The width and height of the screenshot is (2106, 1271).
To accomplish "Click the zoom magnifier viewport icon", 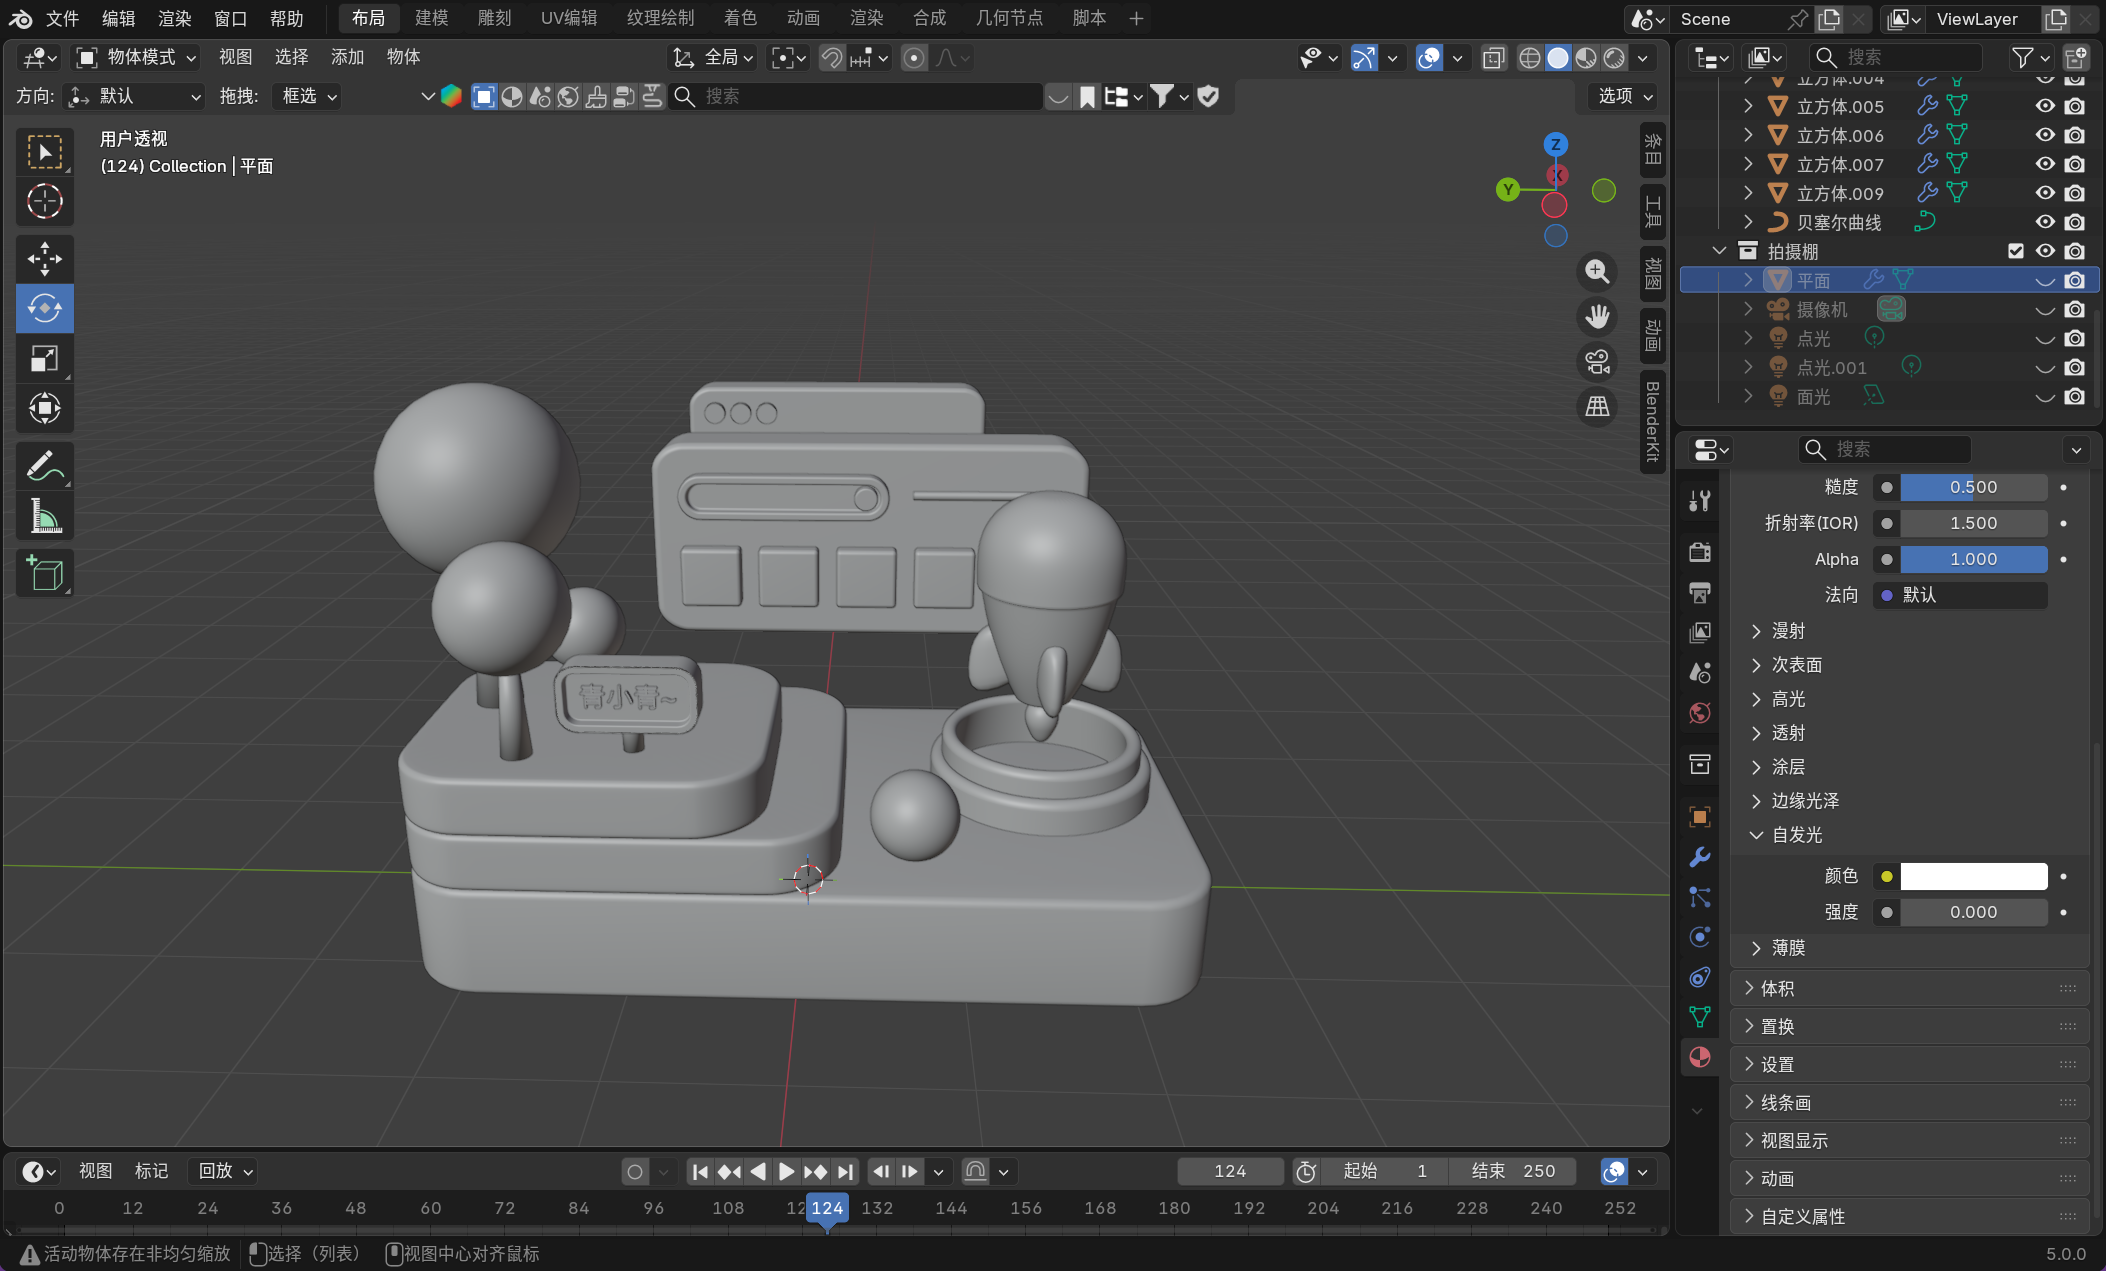I will pos(1597,272).
